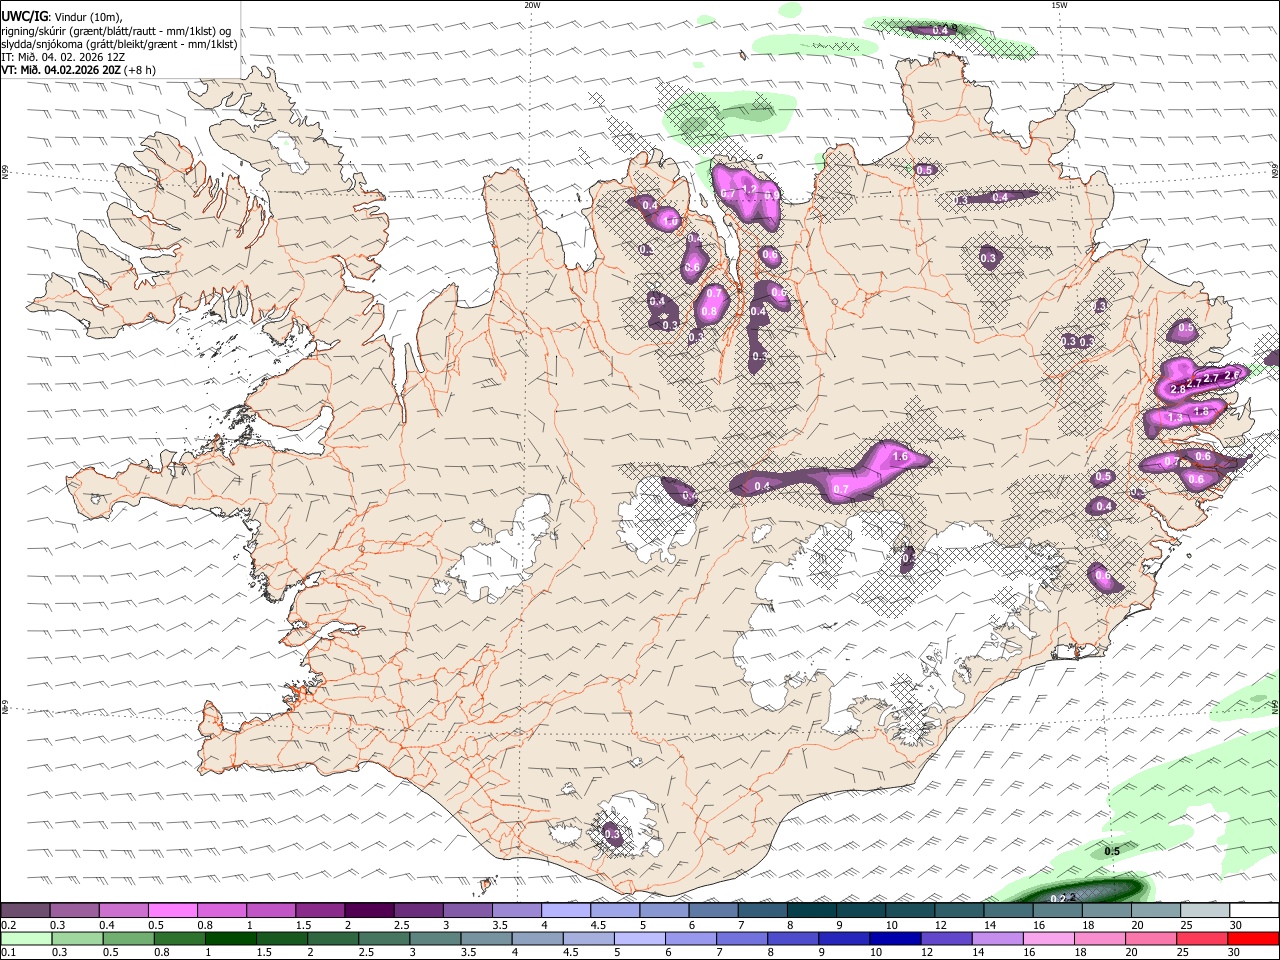Pick the darkest purple 2 snow legend swatch

[369, 911]
